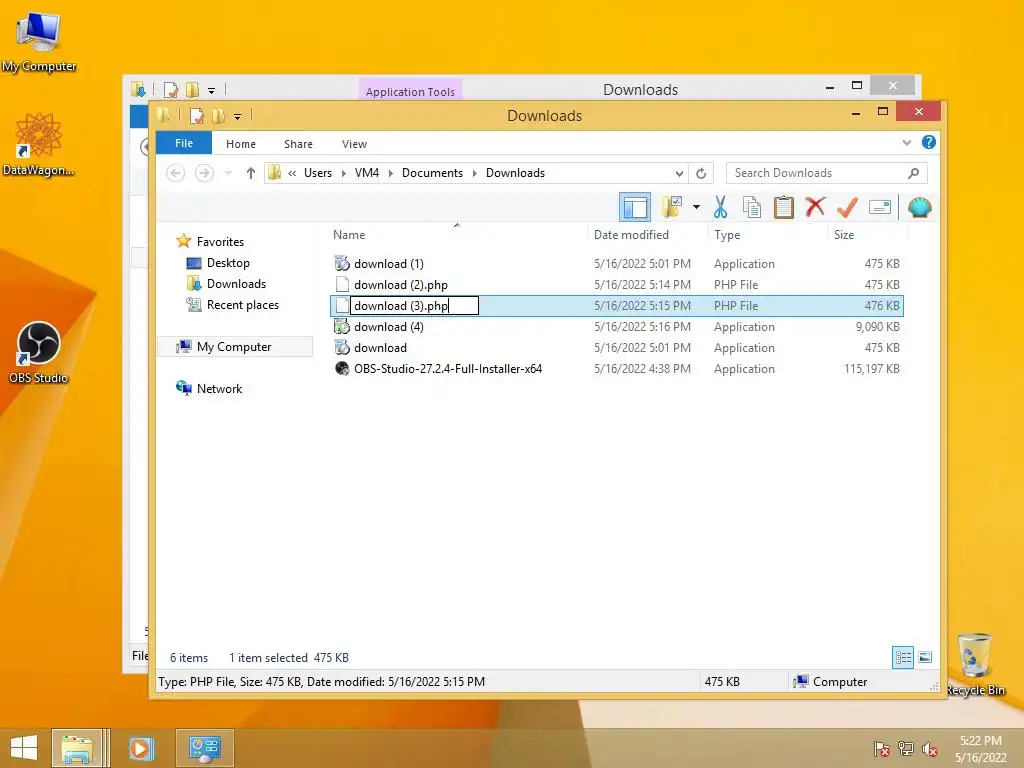Click the folder options toolbar icon
The image size is (1024, 768).
click(672, 207)
